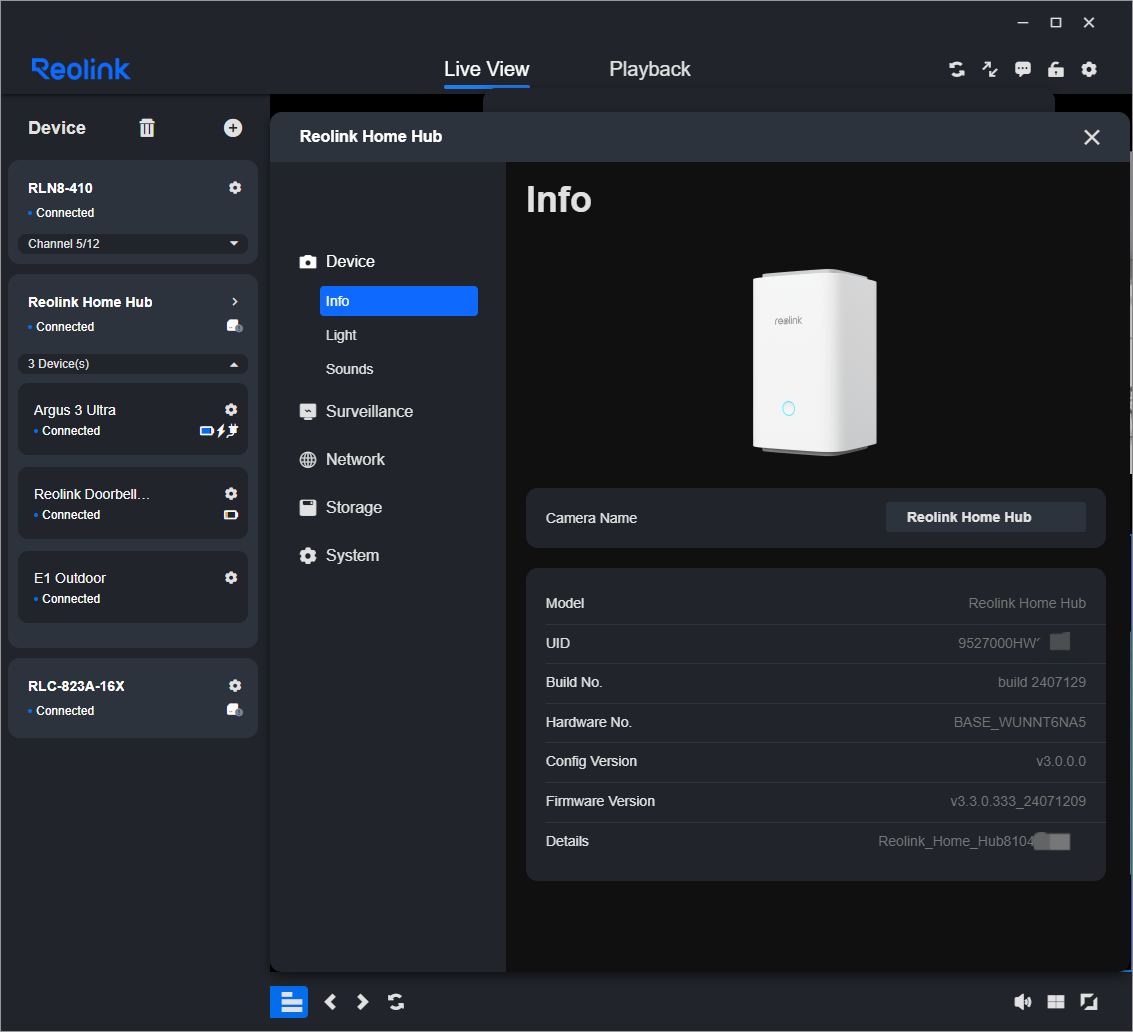1133x1032 pixels.
Task: Click the refresh icon in top toolbar
Action: pos(957,69)
